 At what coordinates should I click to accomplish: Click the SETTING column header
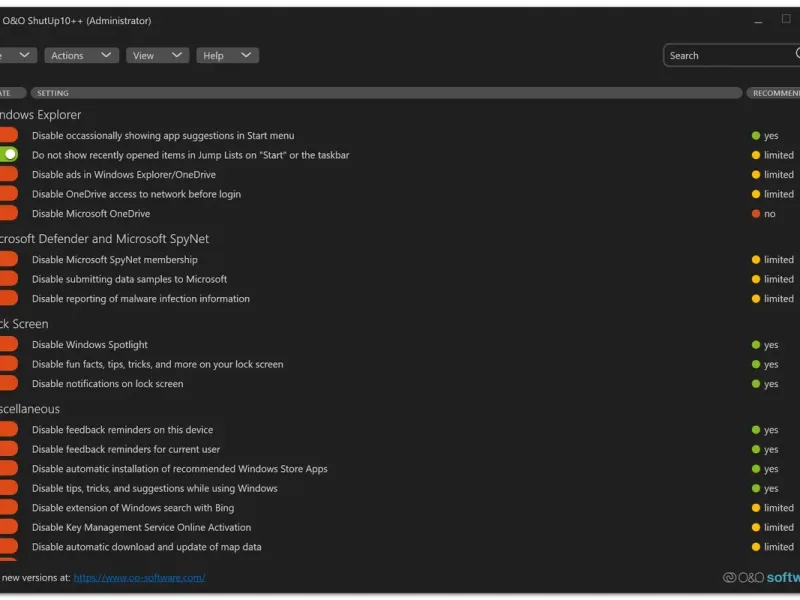(x=386, y=93)
